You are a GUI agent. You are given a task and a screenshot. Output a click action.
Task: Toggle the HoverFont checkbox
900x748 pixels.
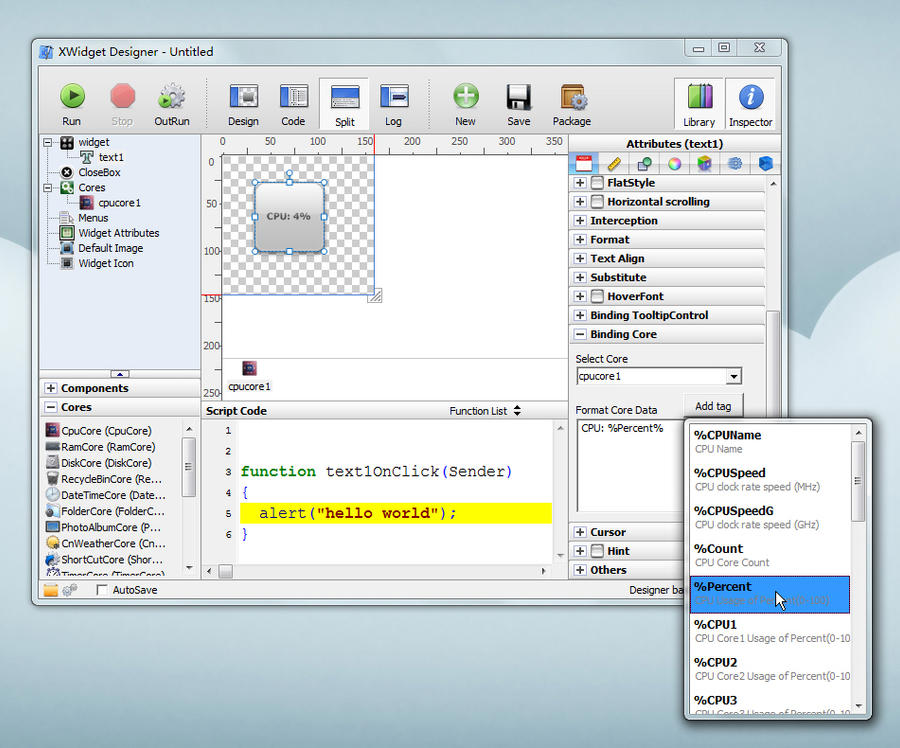(x=597, y=297)
